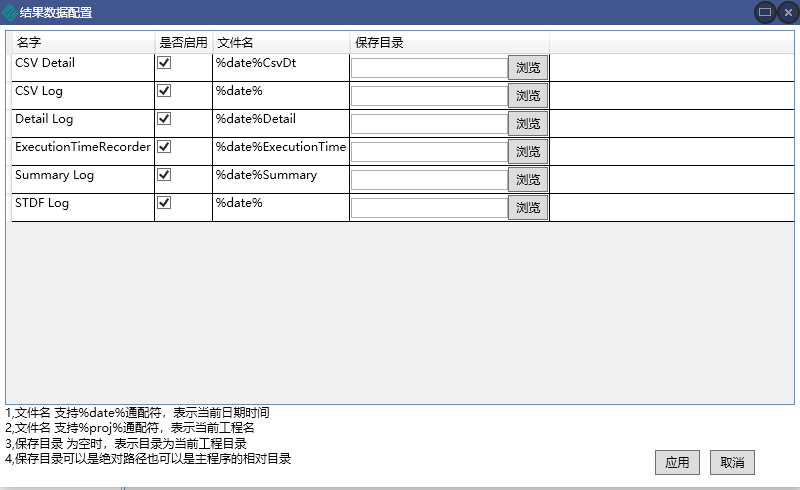This screenshot has width=800, height=490.
Task: Click the 保存目录 column header
Action: pos(449,42)
